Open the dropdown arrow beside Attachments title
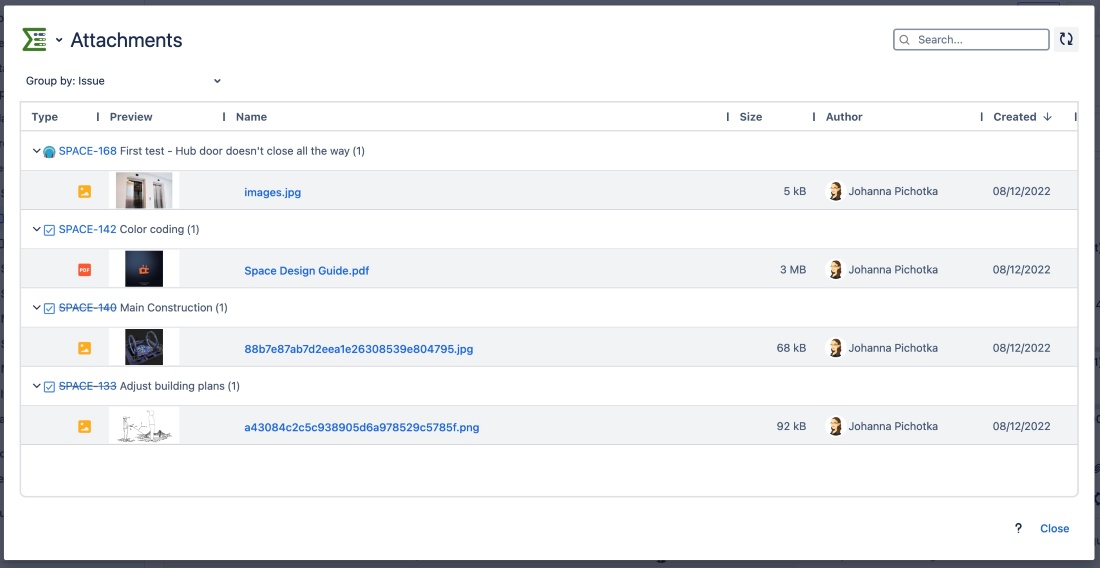The image size is (1100, 568). (x=59, y=40)
